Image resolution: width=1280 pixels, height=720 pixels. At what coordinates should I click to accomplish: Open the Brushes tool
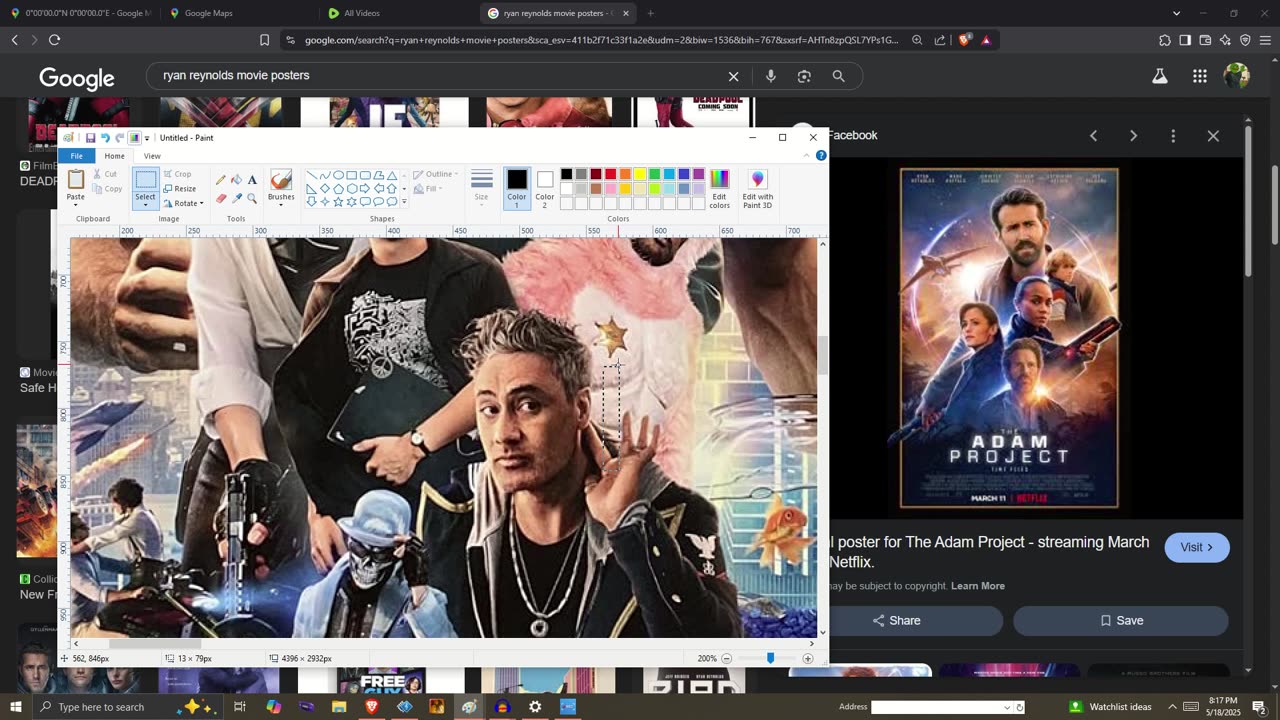pos(281,180)
